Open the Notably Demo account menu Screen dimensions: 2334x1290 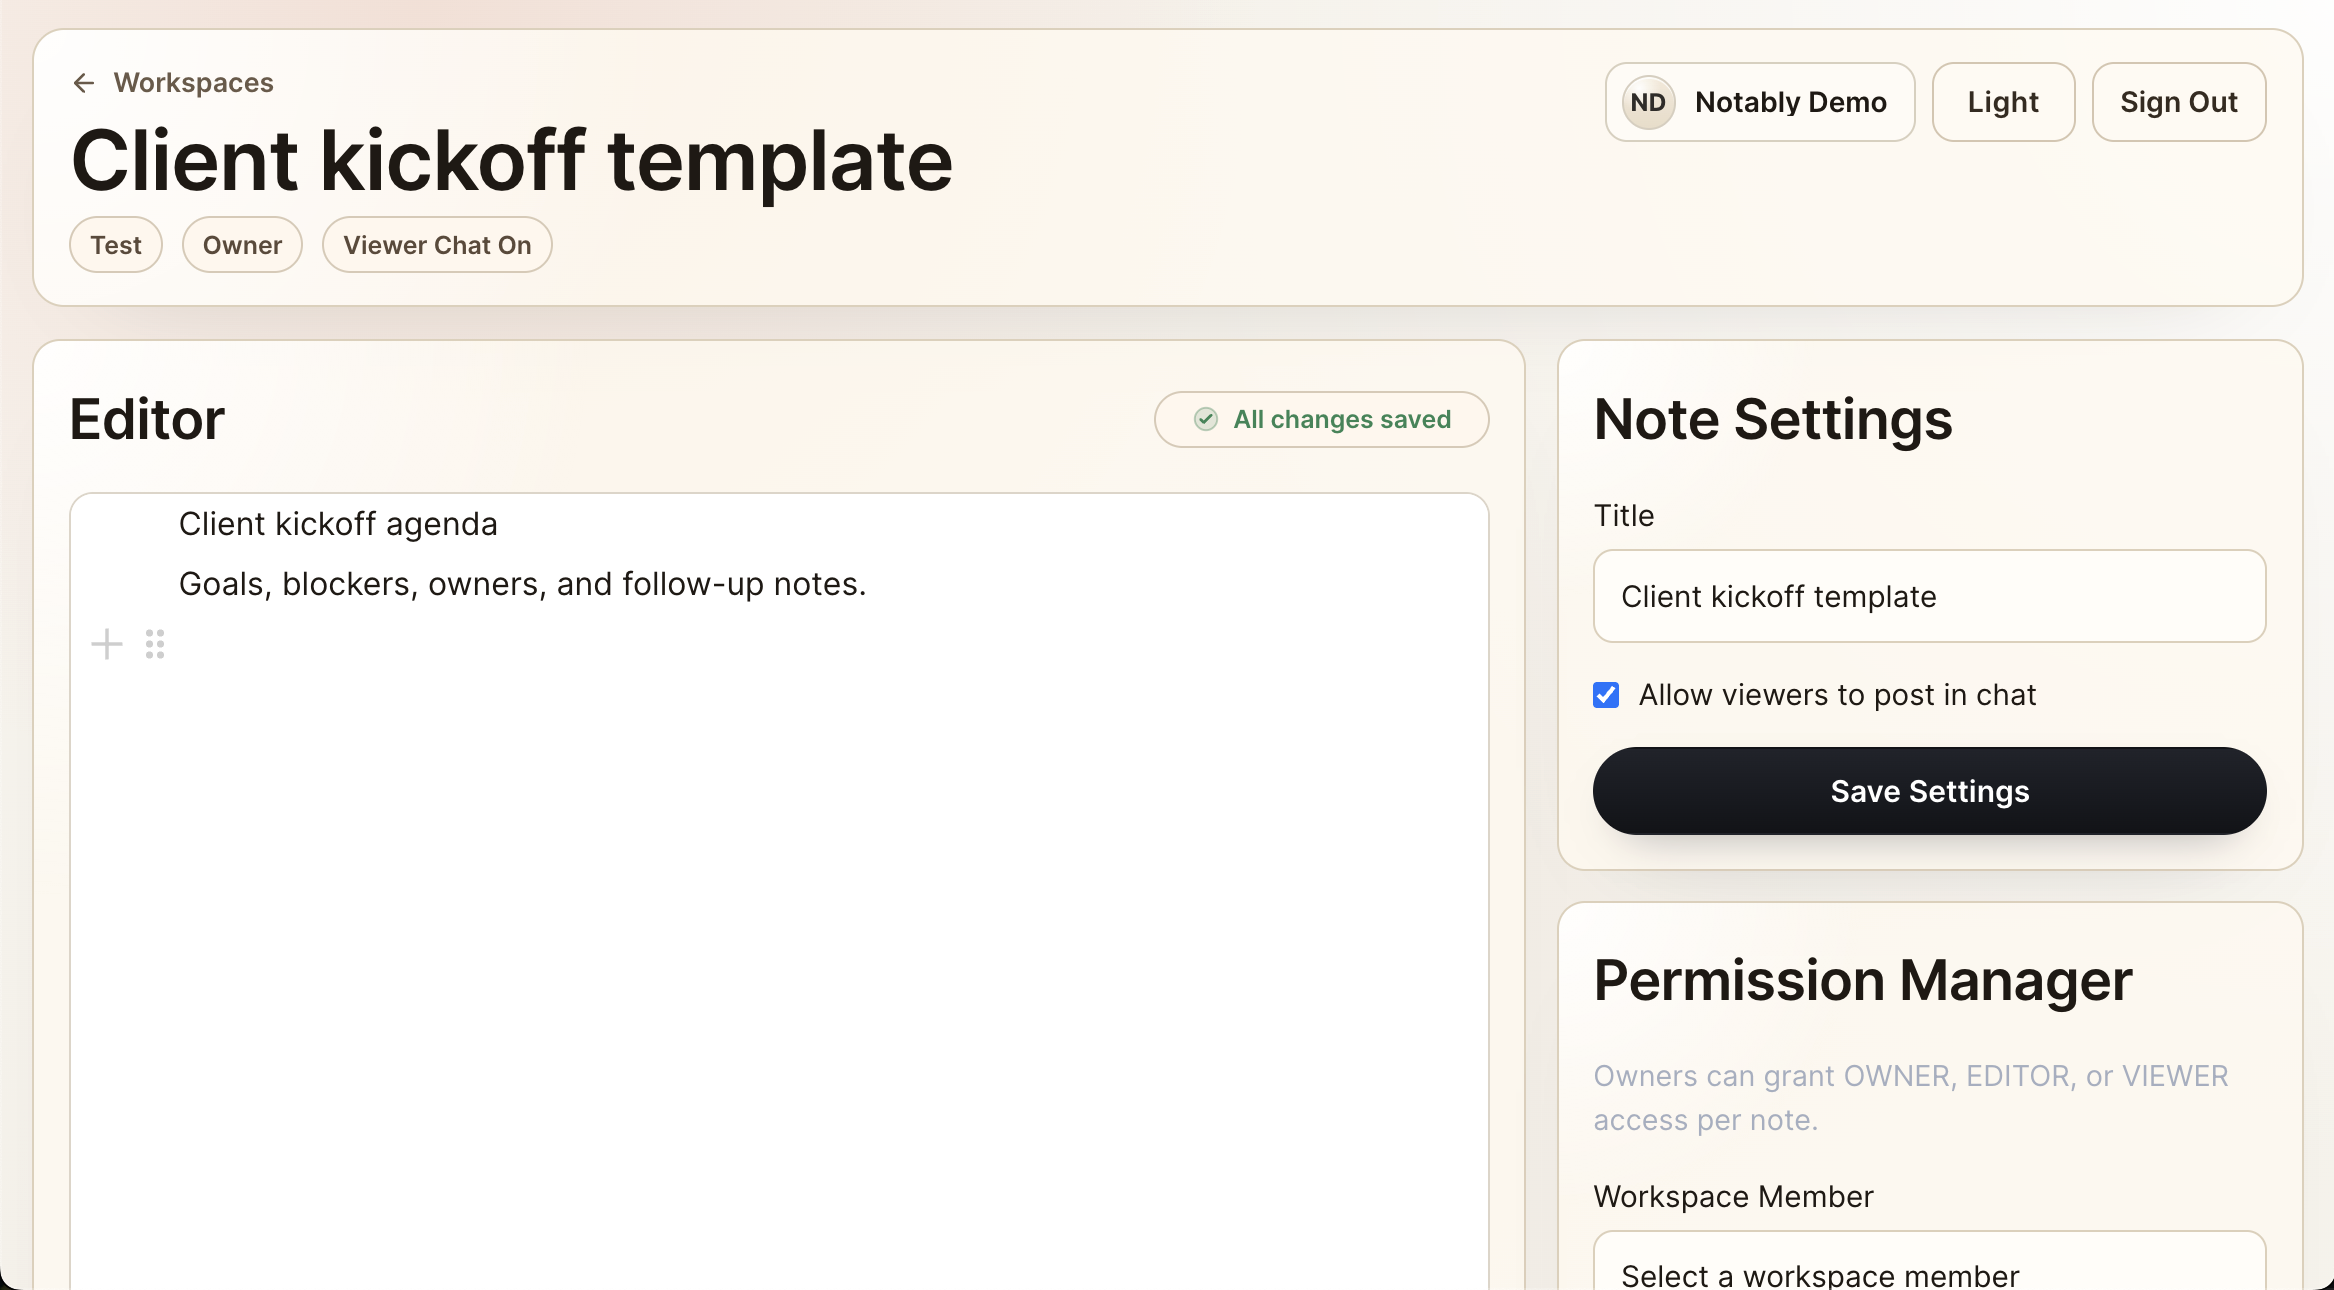click(x=1790, y=102)
